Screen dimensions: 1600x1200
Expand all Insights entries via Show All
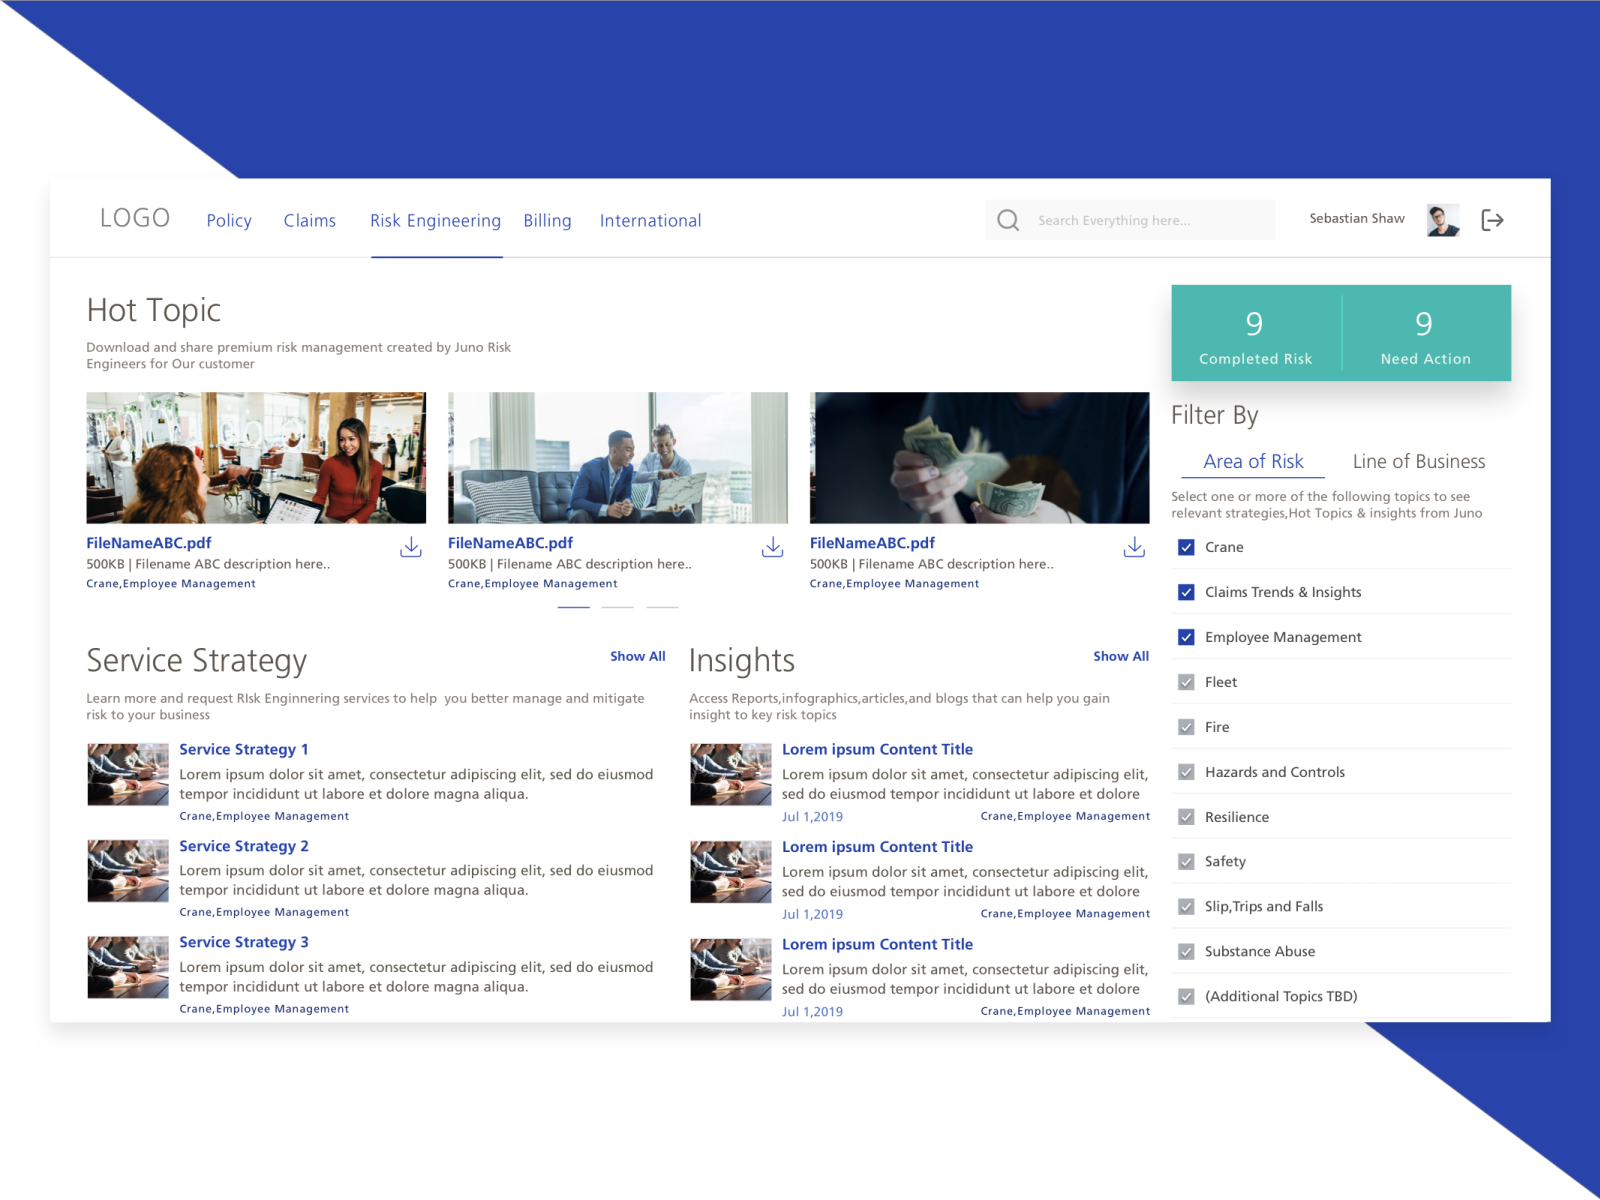1120,656
